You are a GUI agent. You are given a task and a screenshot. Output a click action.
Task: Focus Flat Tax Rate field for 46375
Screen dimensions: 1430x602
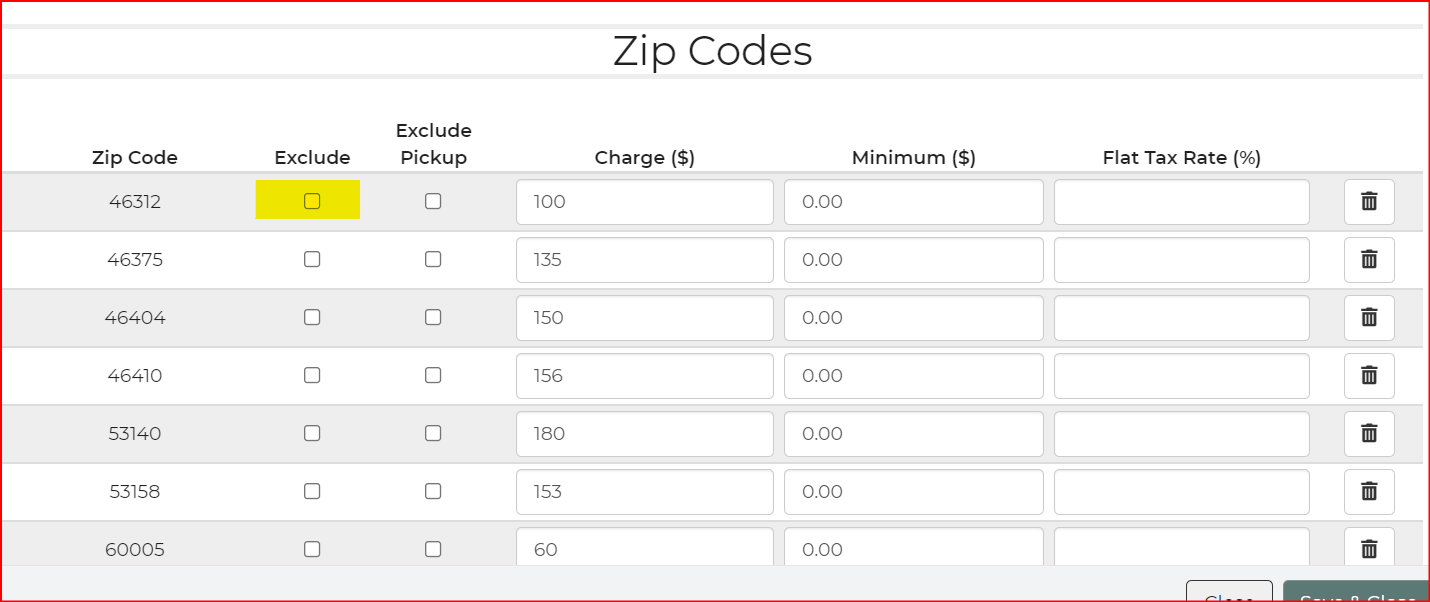[1181, 260]
